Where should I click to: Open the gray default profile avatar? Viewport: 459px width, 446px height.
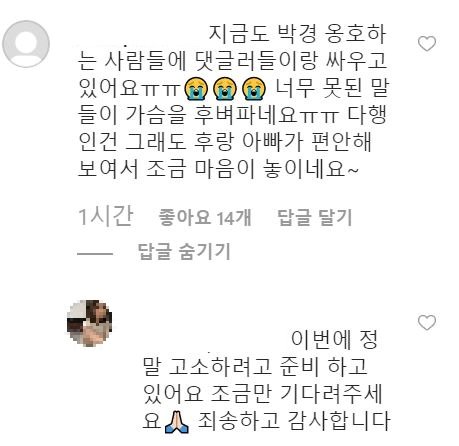tap(26, 44)
